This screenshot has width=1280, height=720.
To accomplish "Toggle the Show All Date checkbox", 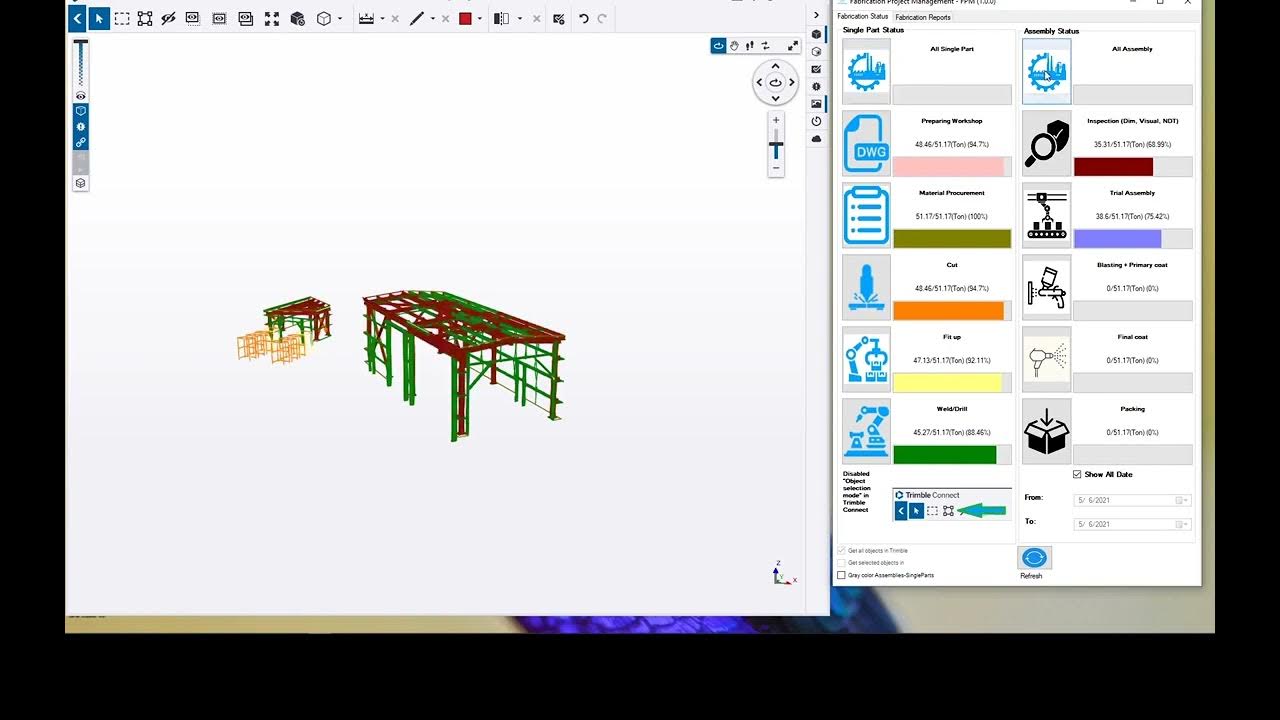I will click(1077, 474).
